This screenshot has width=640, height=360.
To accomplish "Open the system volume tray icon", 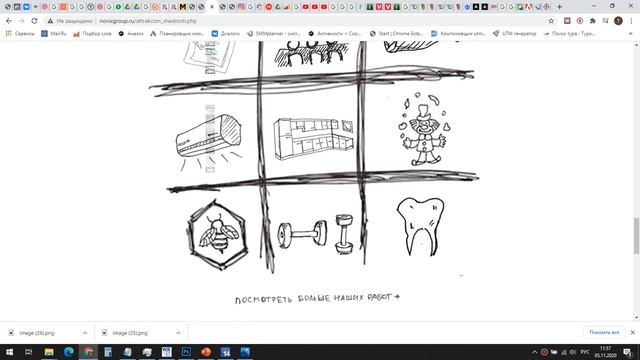I will (x=573, y=352).
